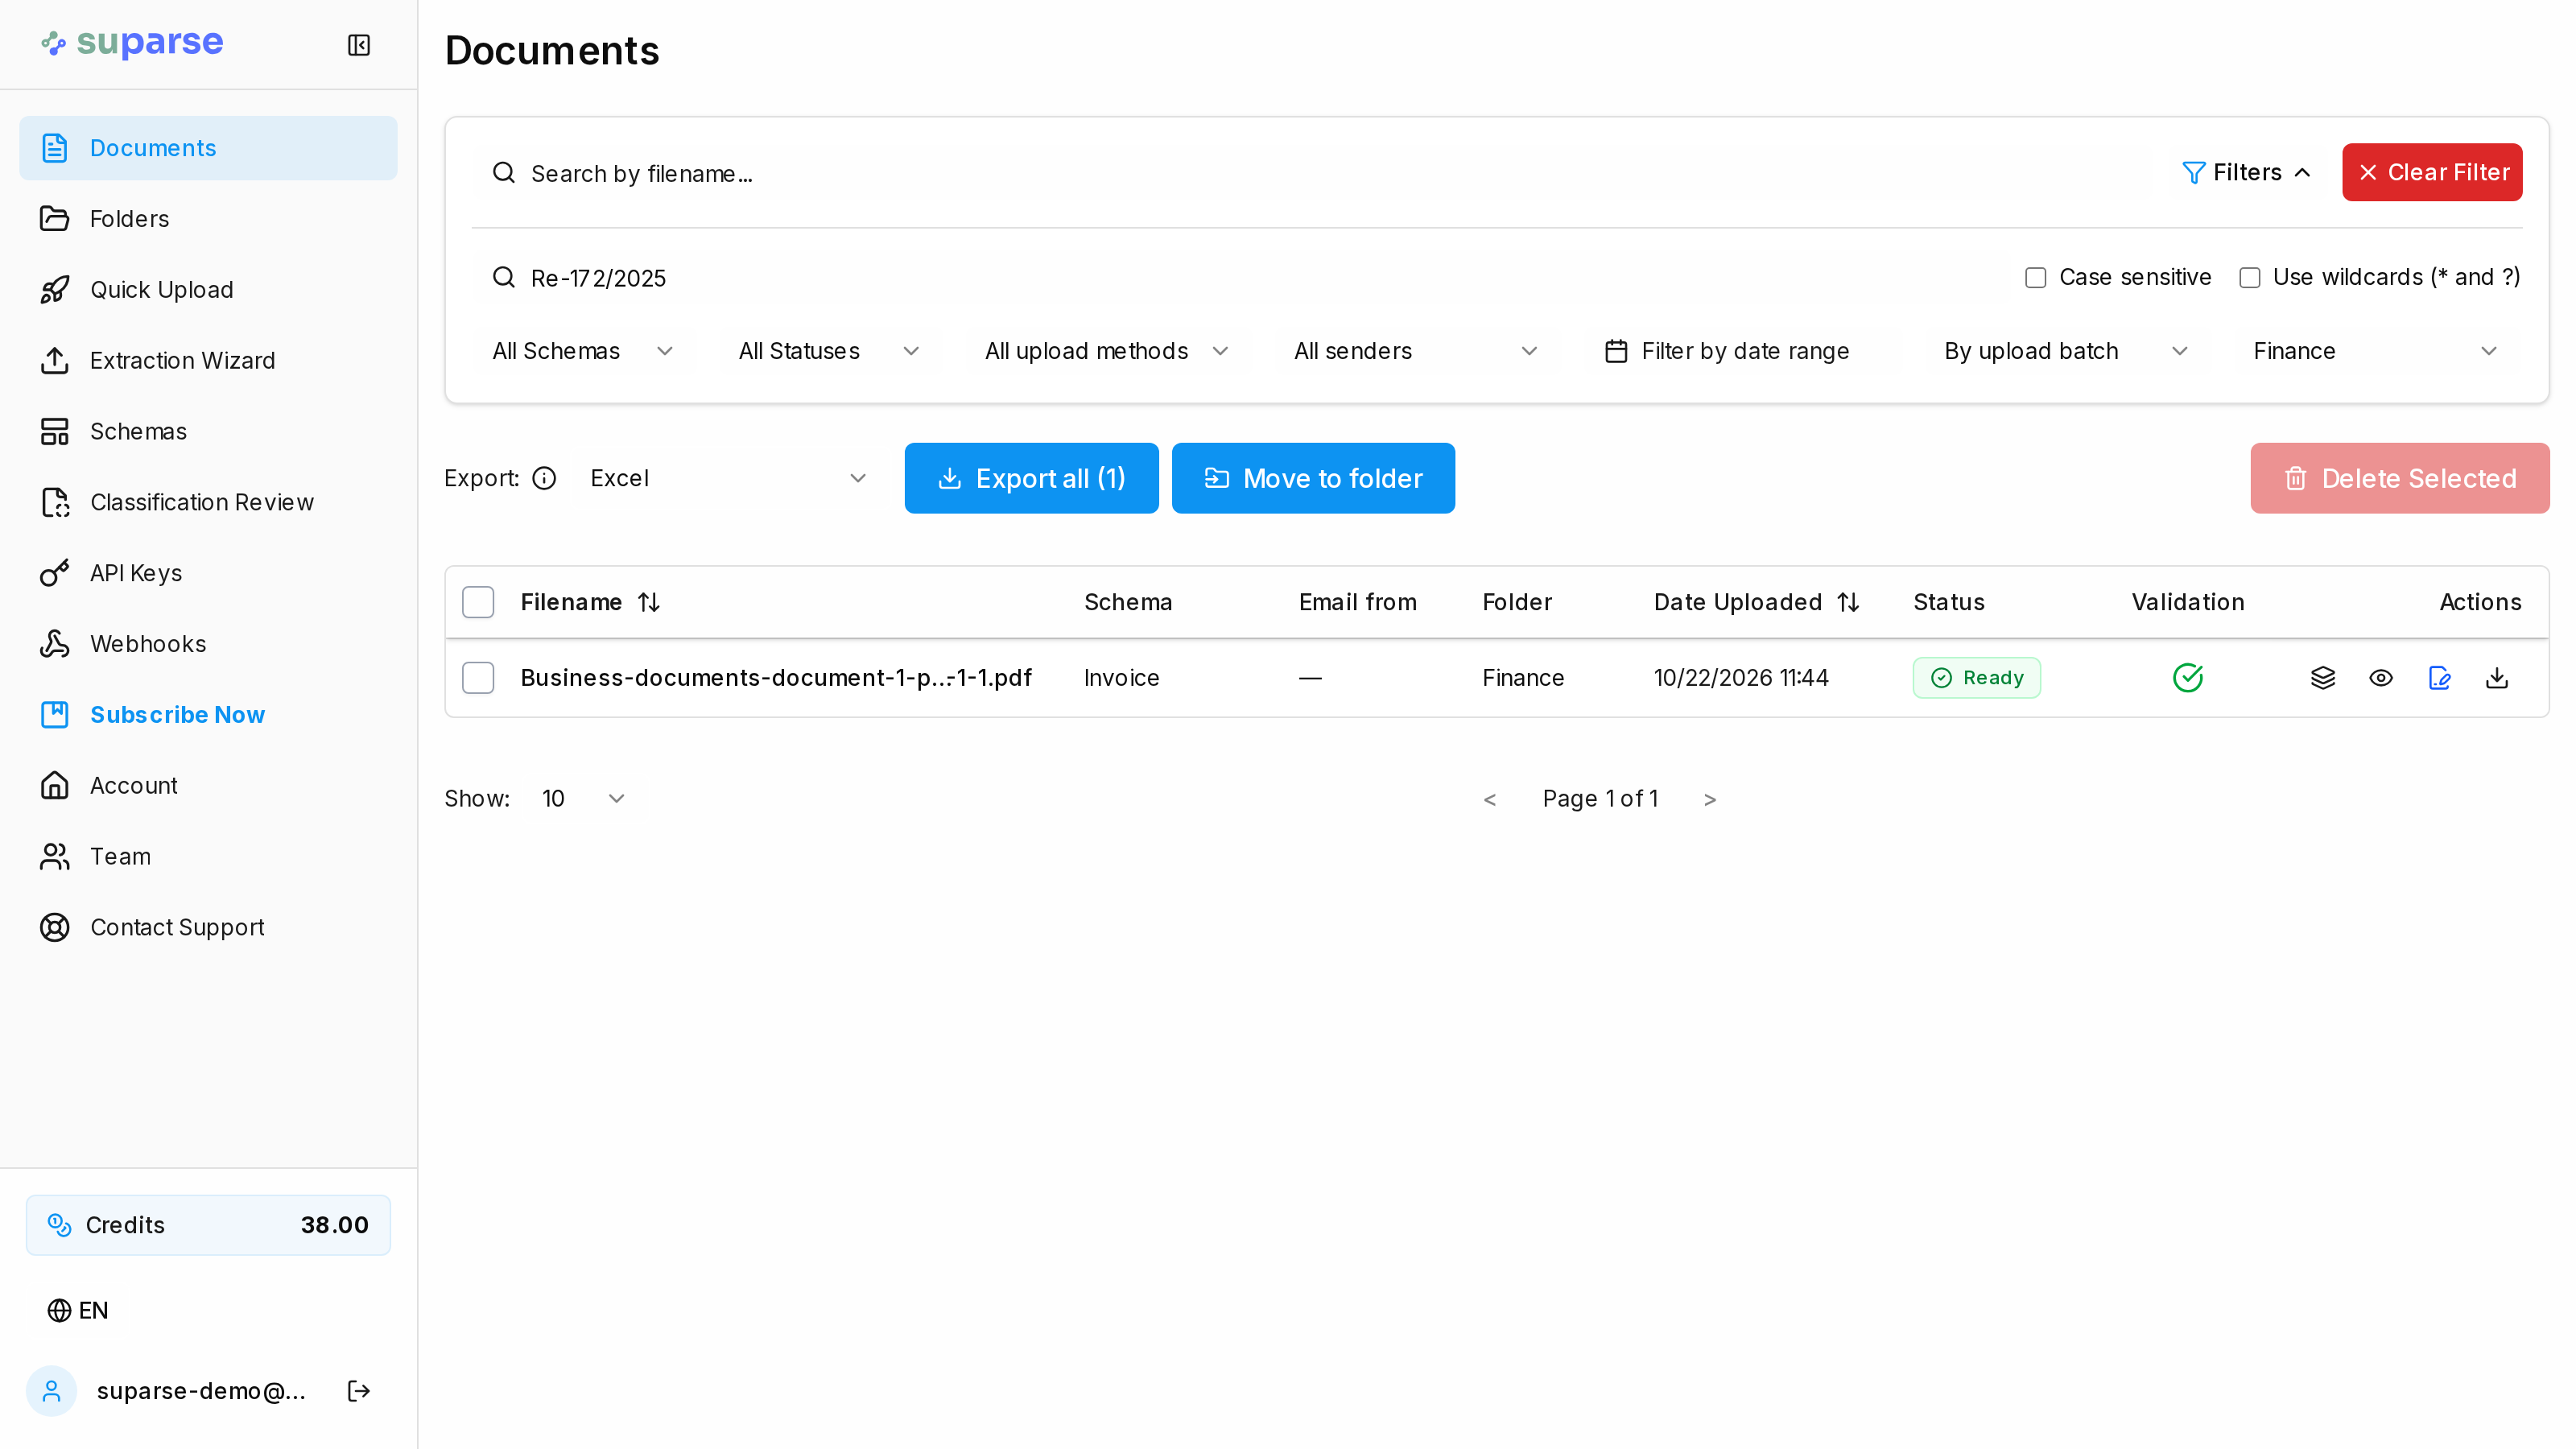The height and width of the screenshot is (1449, 2576).
Task: Open the Webhooks section
Action: pyautogui.click(x=208, y=644)
